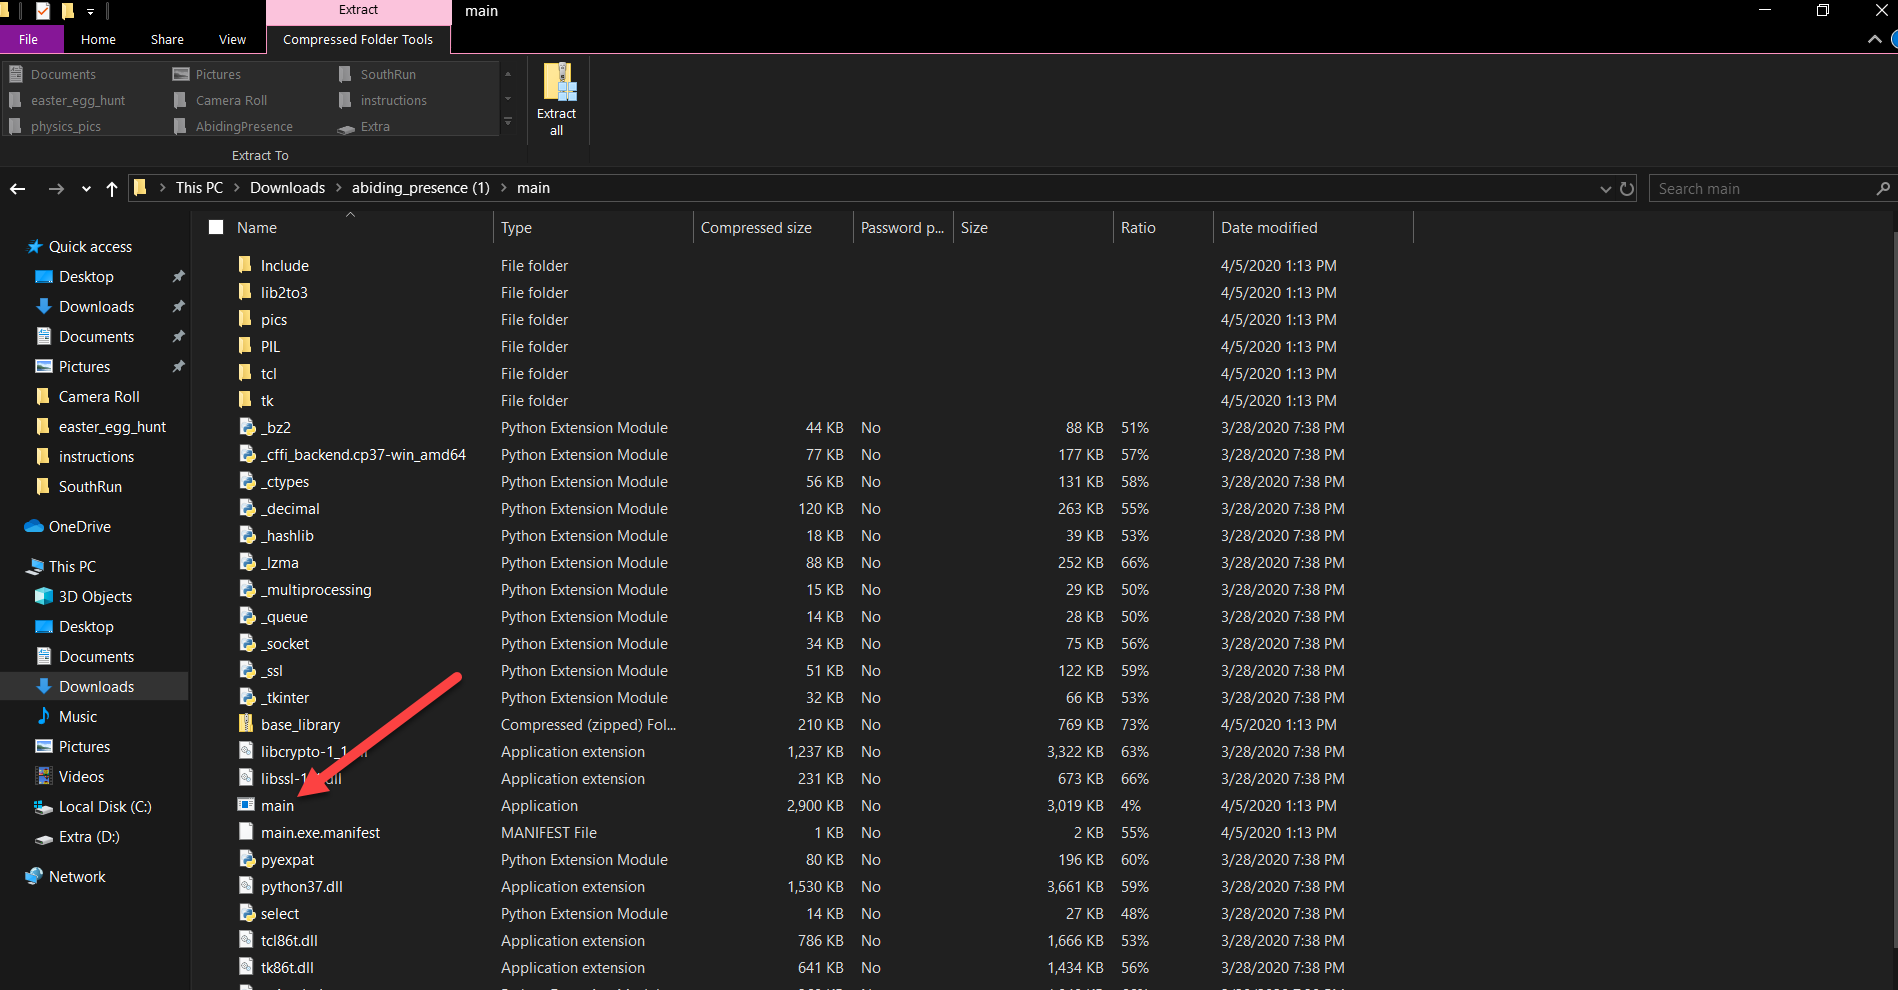Screen dimensions: 1898x990
Task: Select highlighted Downloads under This PC
Action: tap(96, 687)
